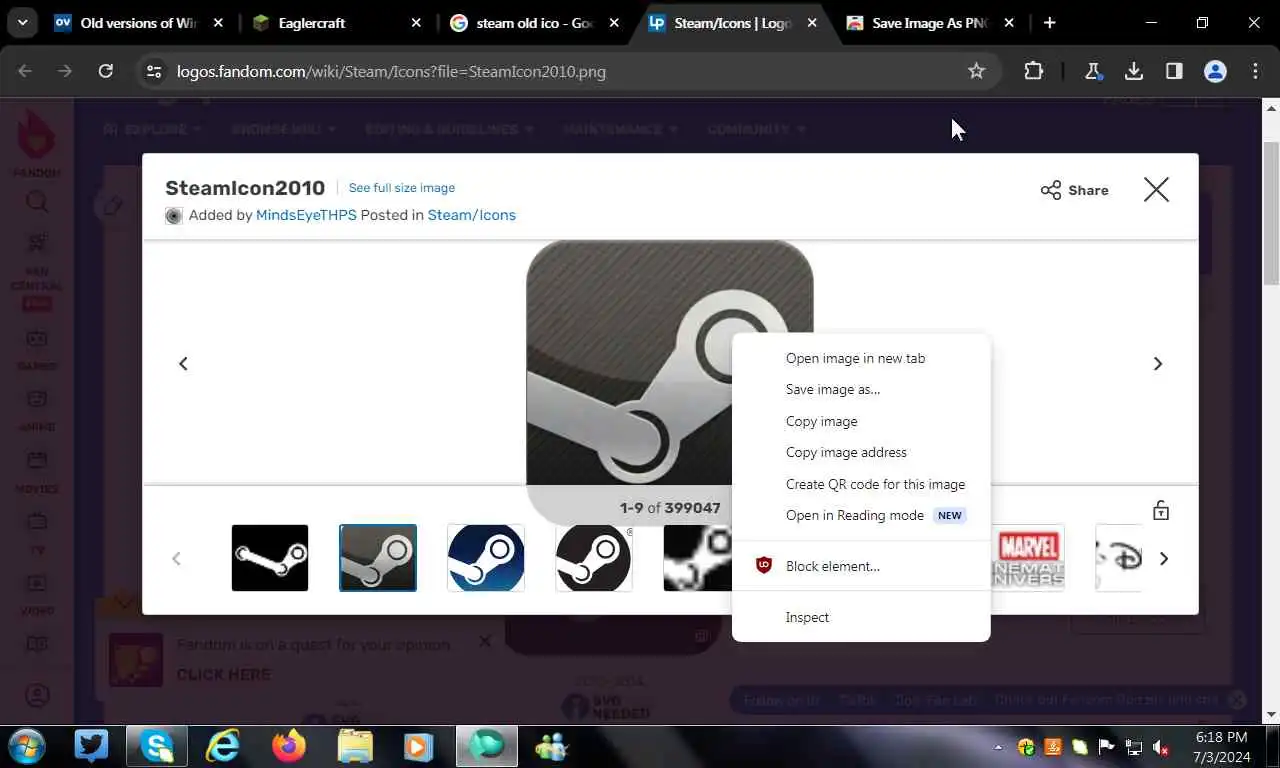Go back with the browser back arrow
Screen dimensions: 1280x768
tap(25, 71)
